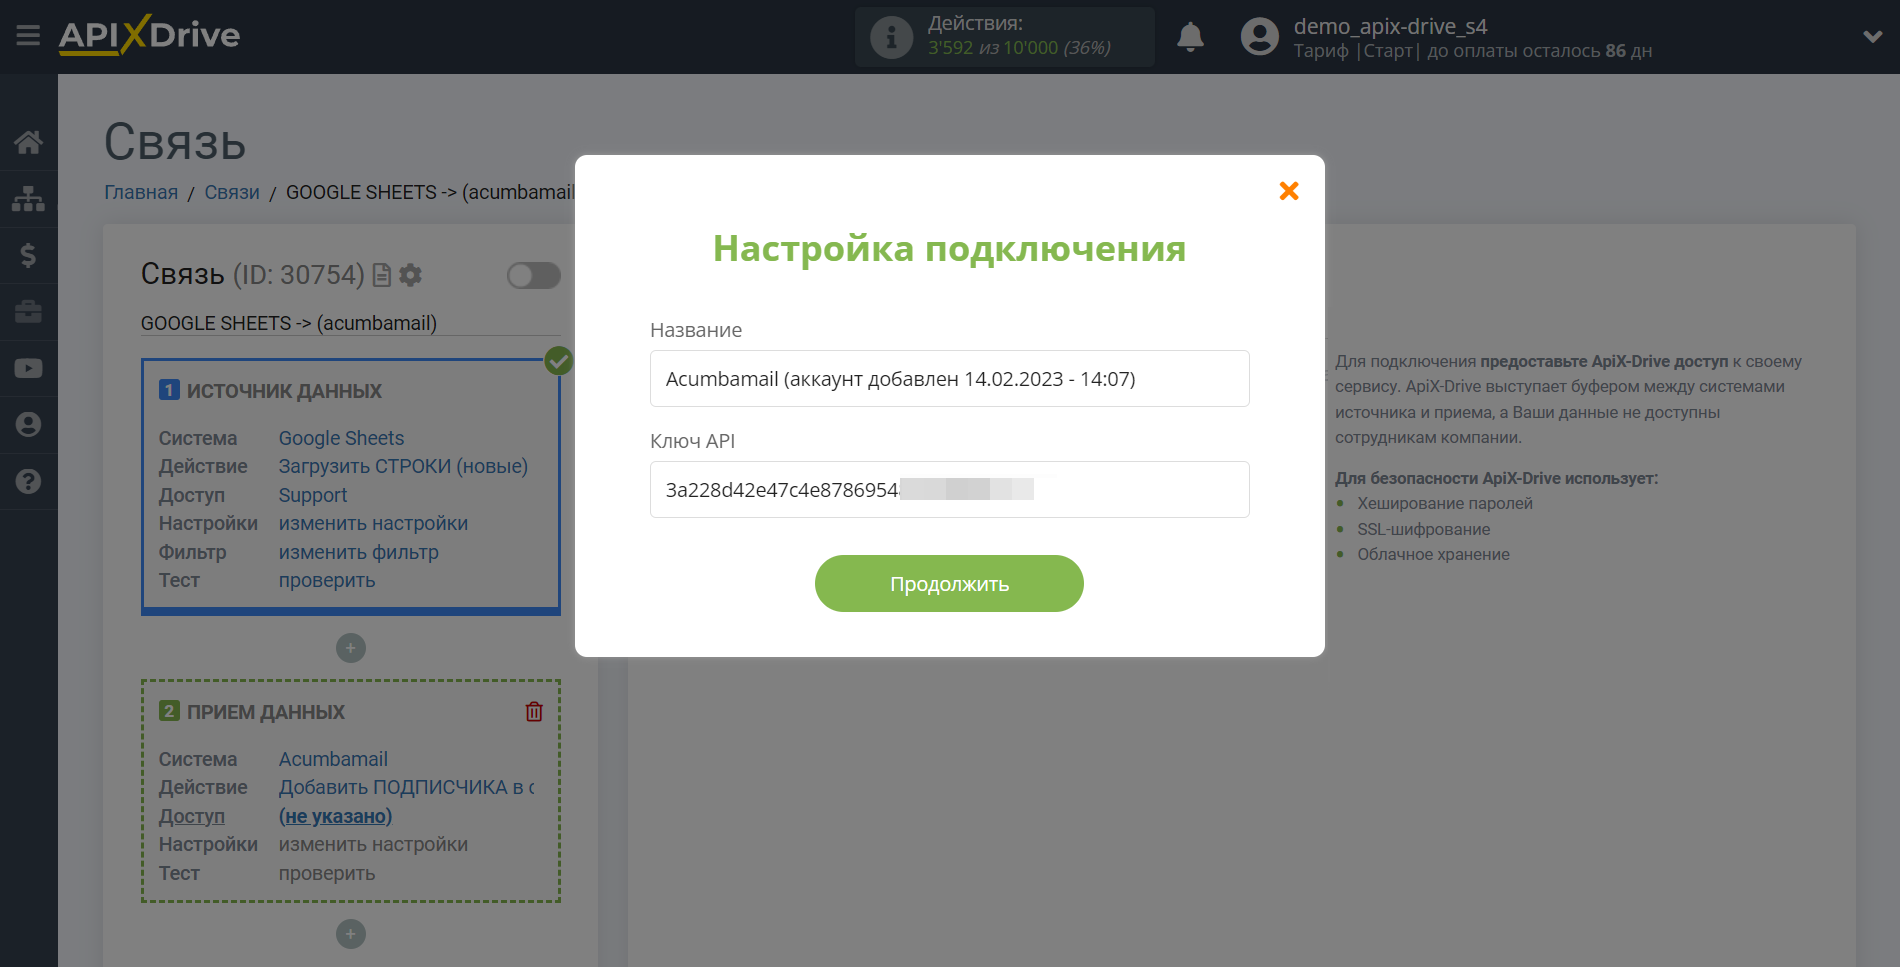Click the Связи breadcrumb link
1900x967 pixels.
232,192
